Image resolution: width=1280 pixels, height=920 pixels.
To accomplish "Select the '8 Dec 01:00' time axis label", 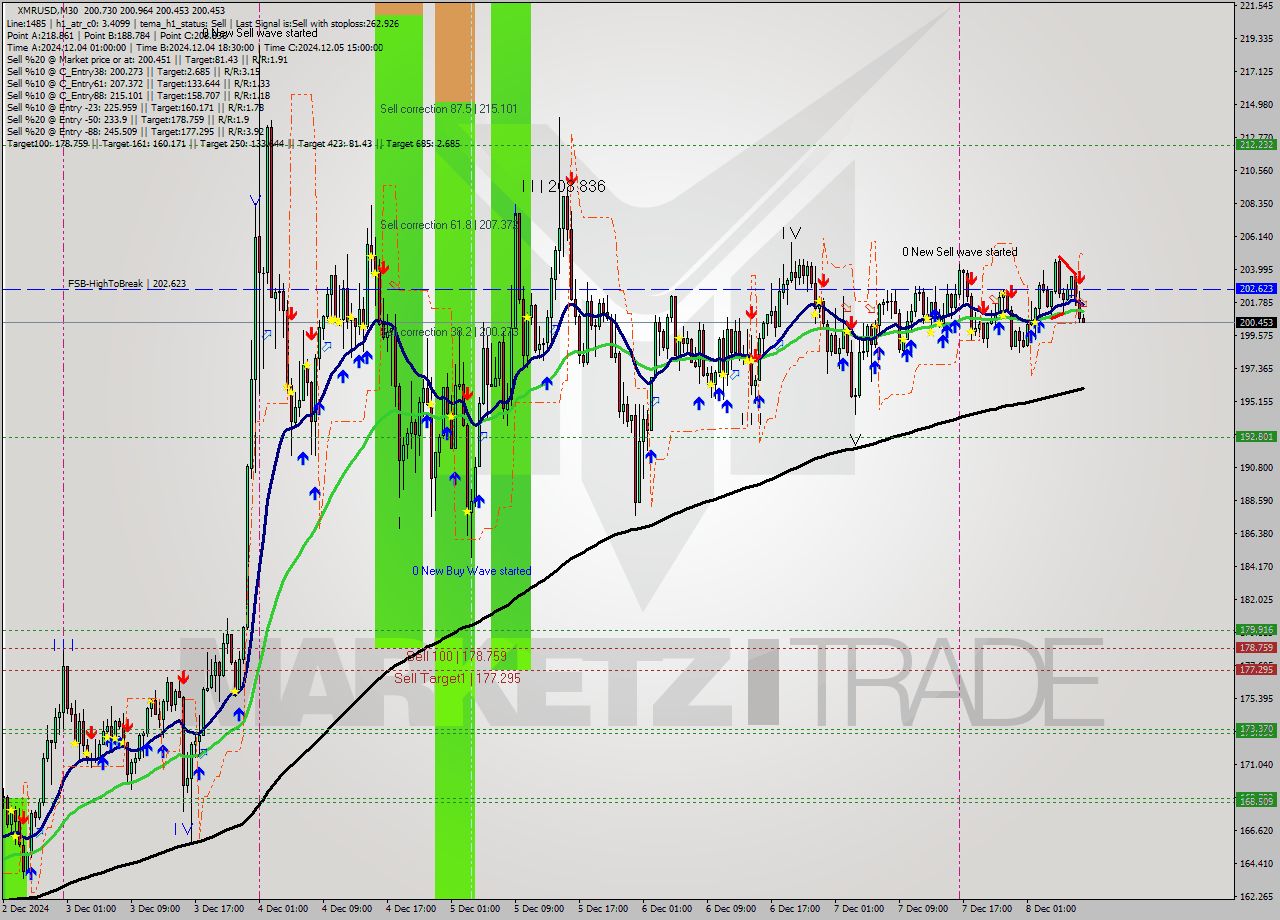I will click(x=1050, y=909).
